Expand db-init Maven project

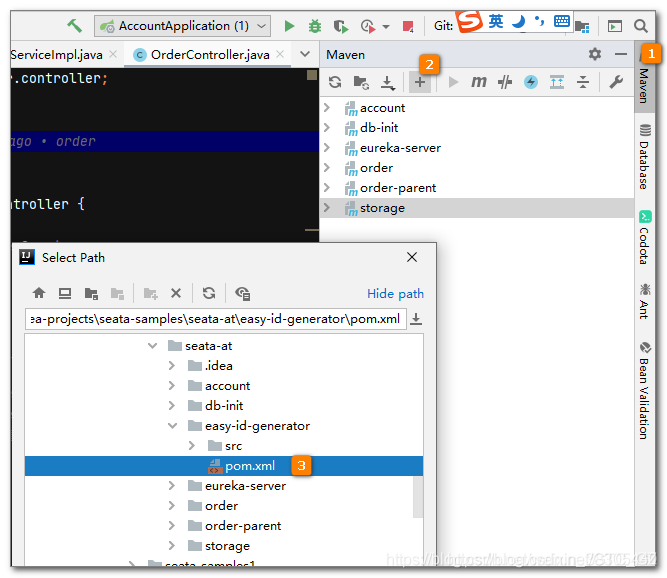point(327,127)
